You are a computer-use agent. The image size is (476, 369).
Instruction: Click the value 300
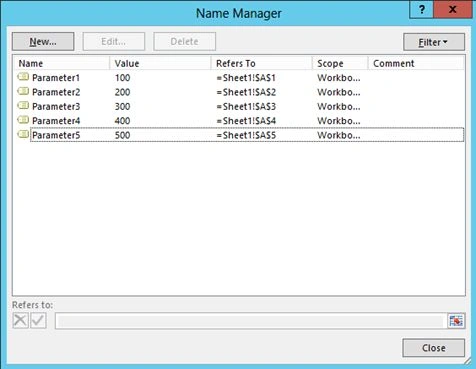click(122, 107)
